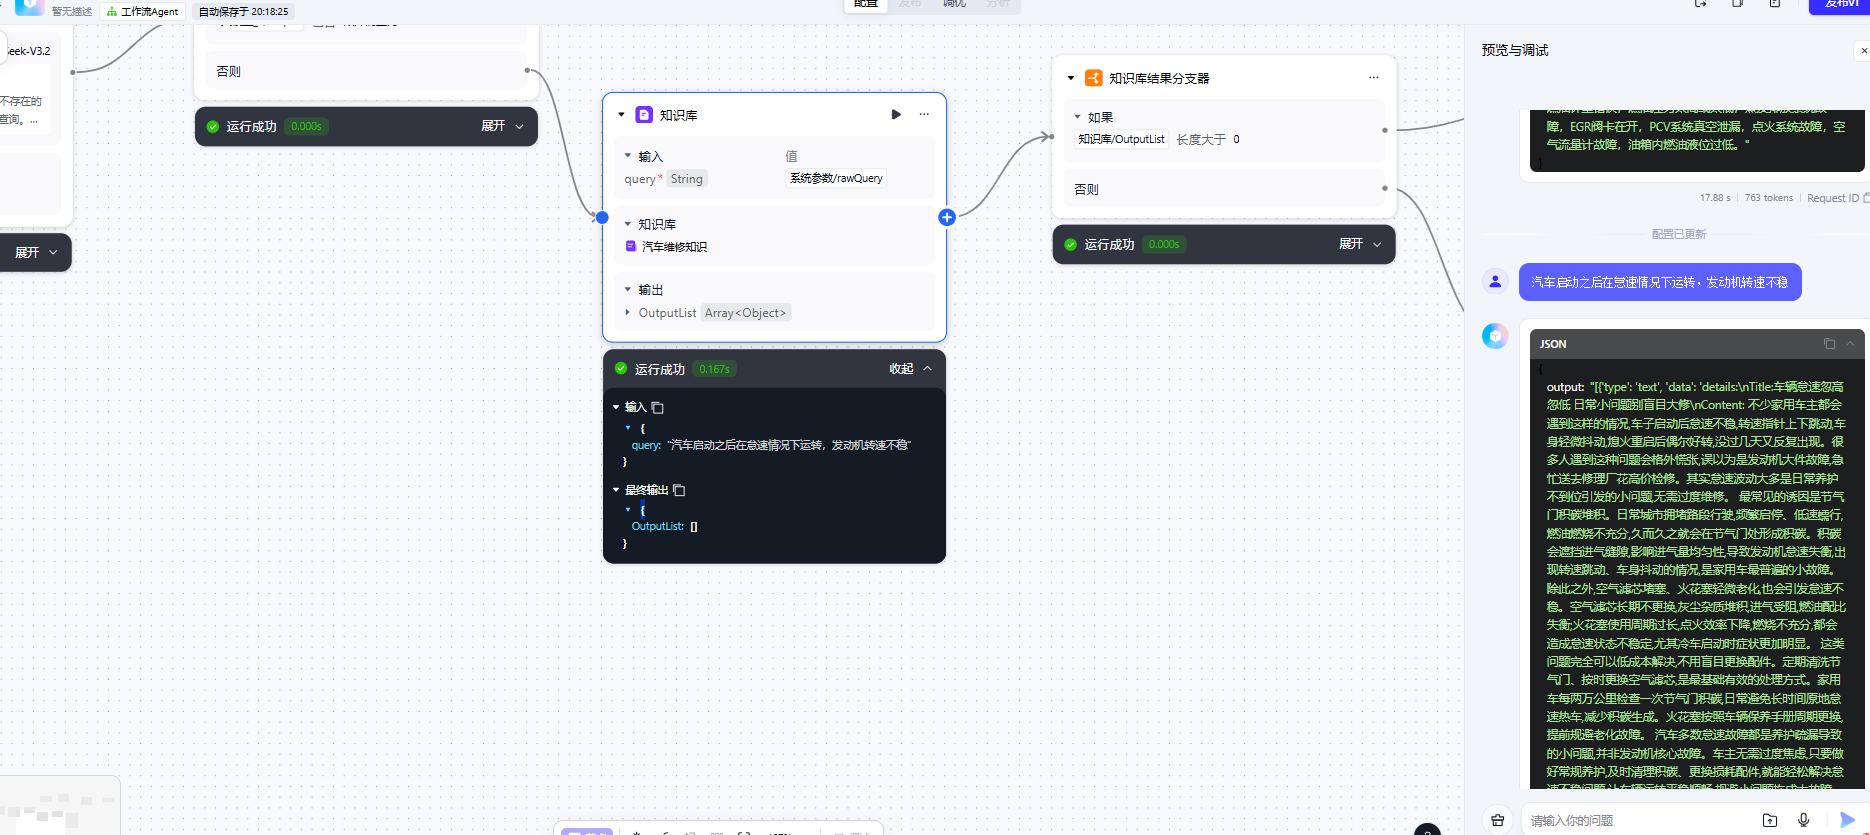Click the upload file icon in the chat input
Screen dimensions: 1870x835
[1770, 820]
